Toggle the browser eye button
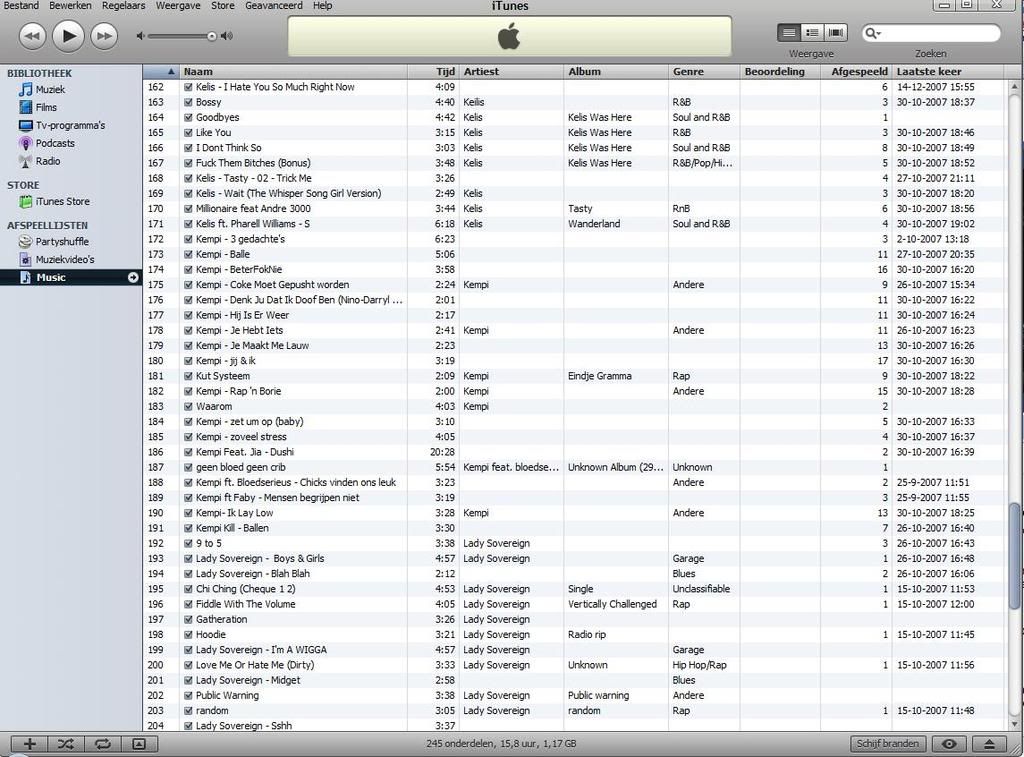Viewport: 1024px width, 757px height. point(949,743)
